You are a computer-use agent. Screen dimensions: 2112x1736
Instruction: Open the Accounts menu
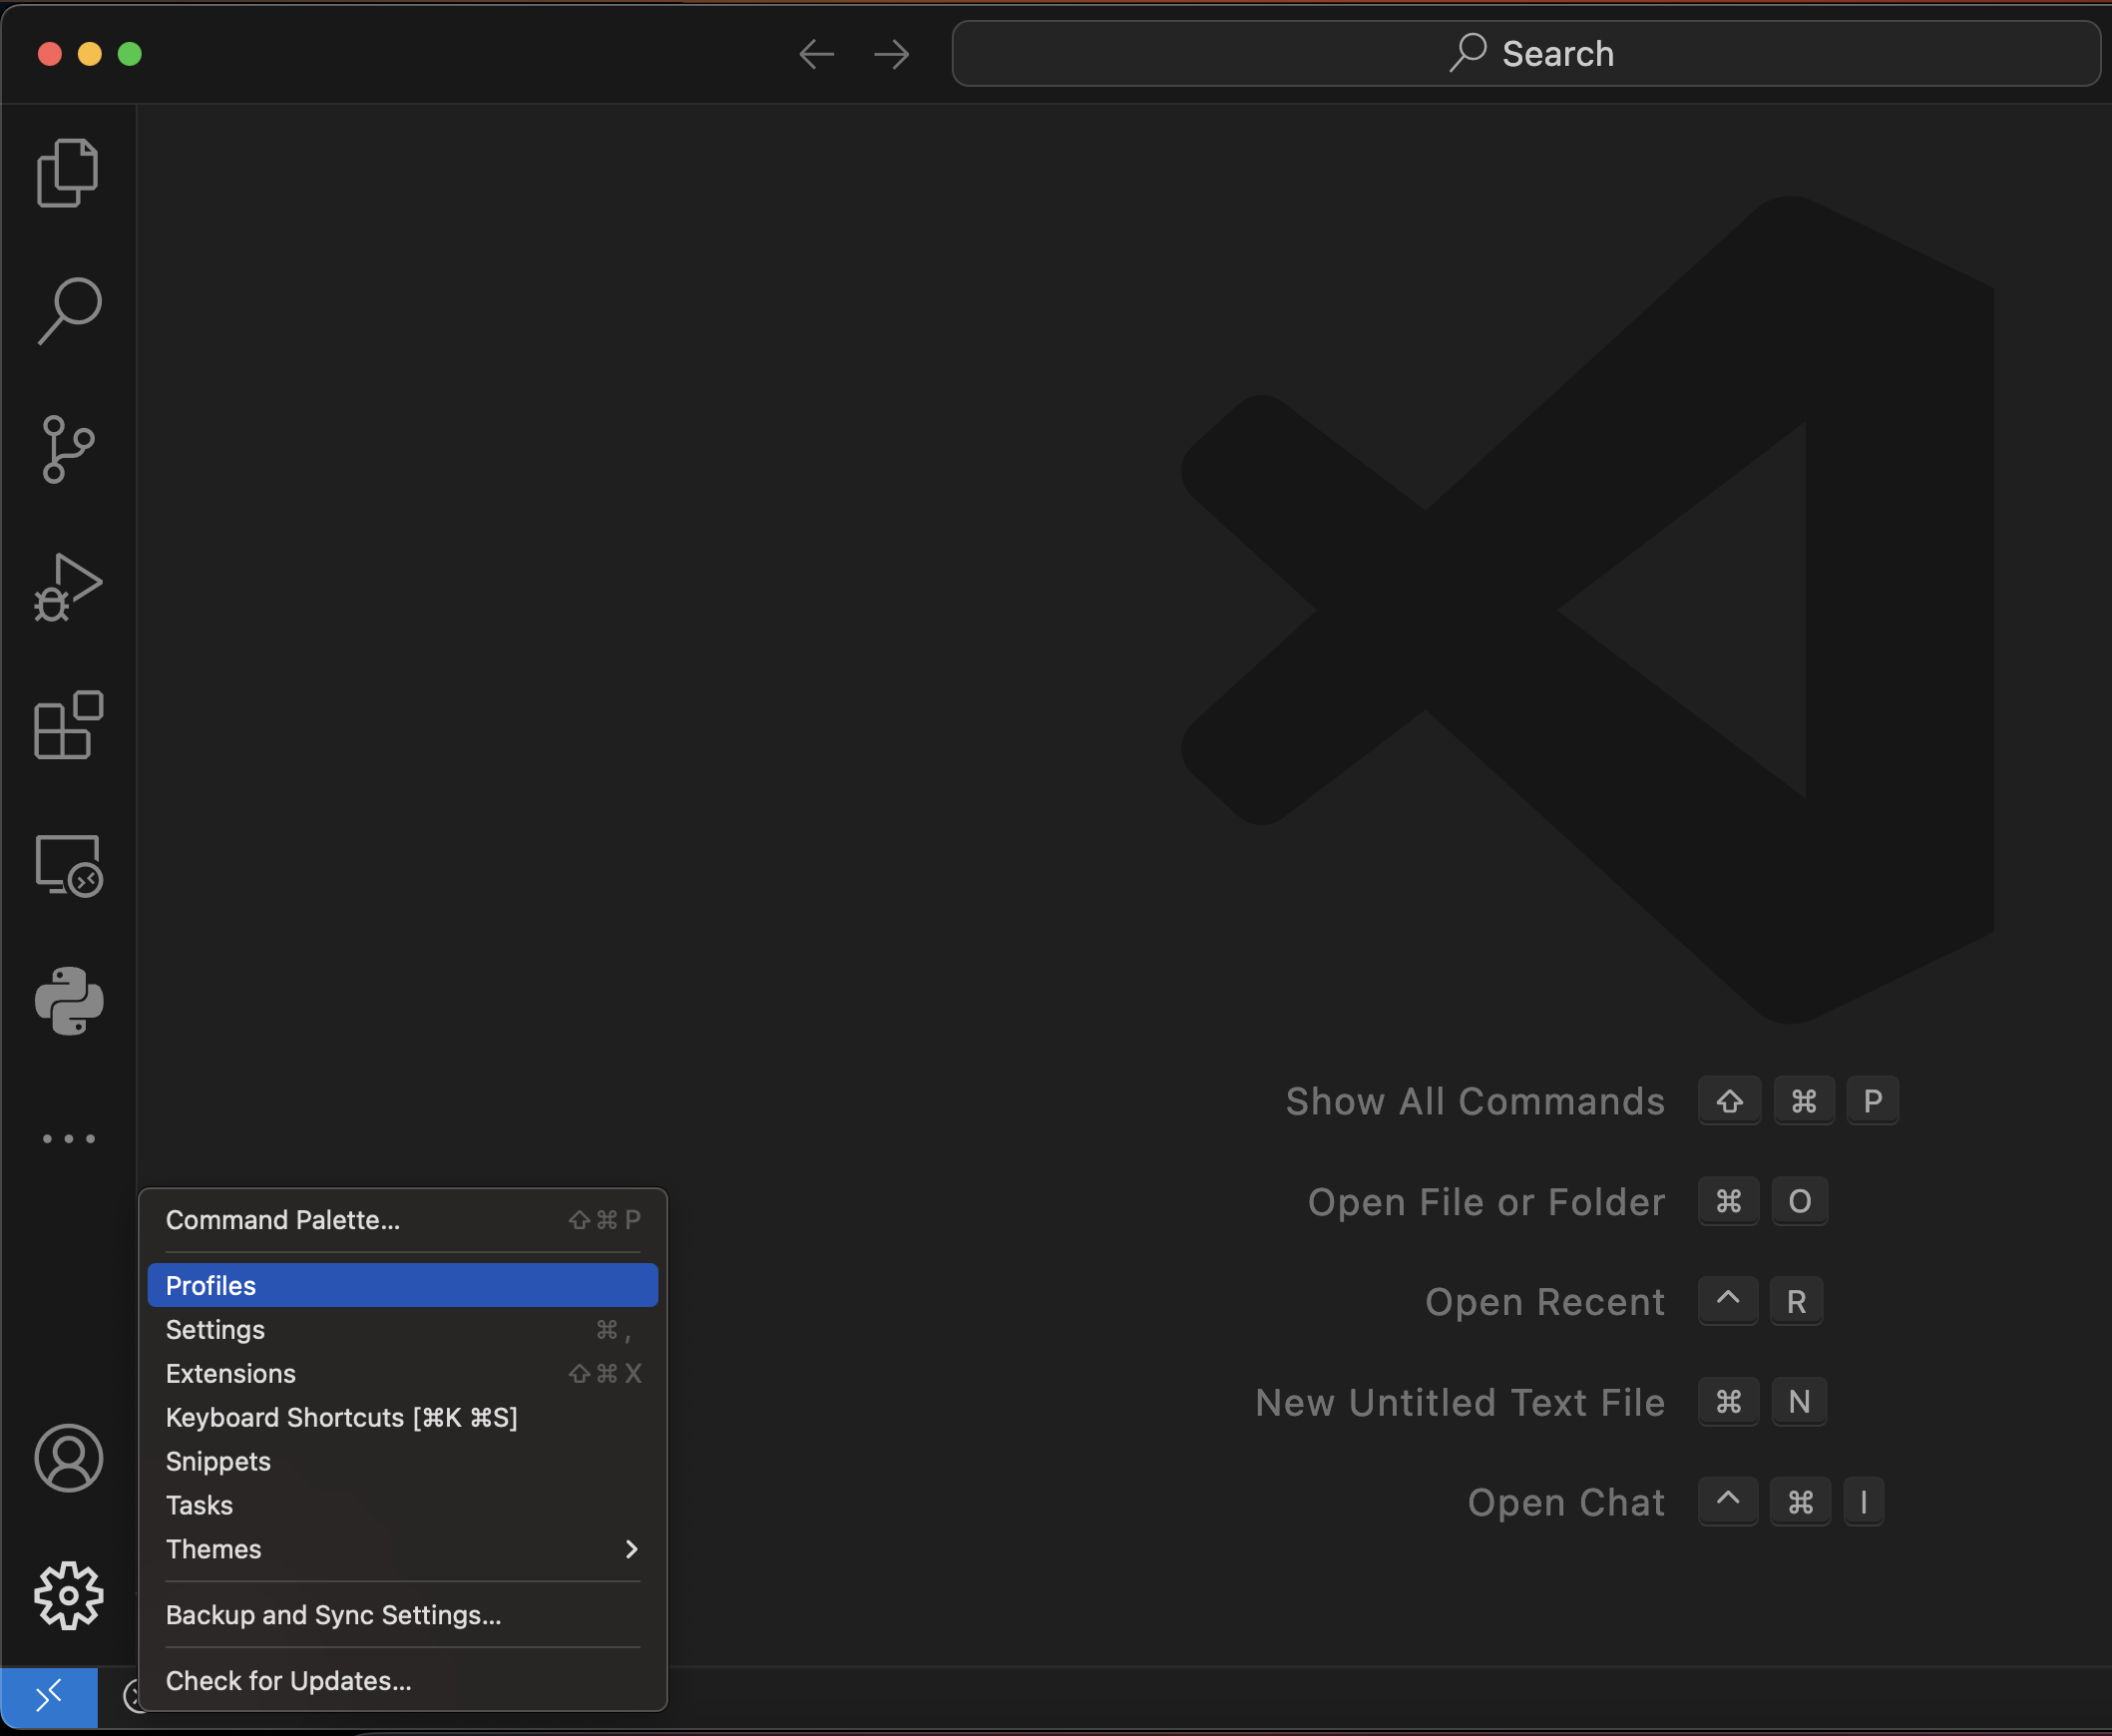[x=68, y=1458]
